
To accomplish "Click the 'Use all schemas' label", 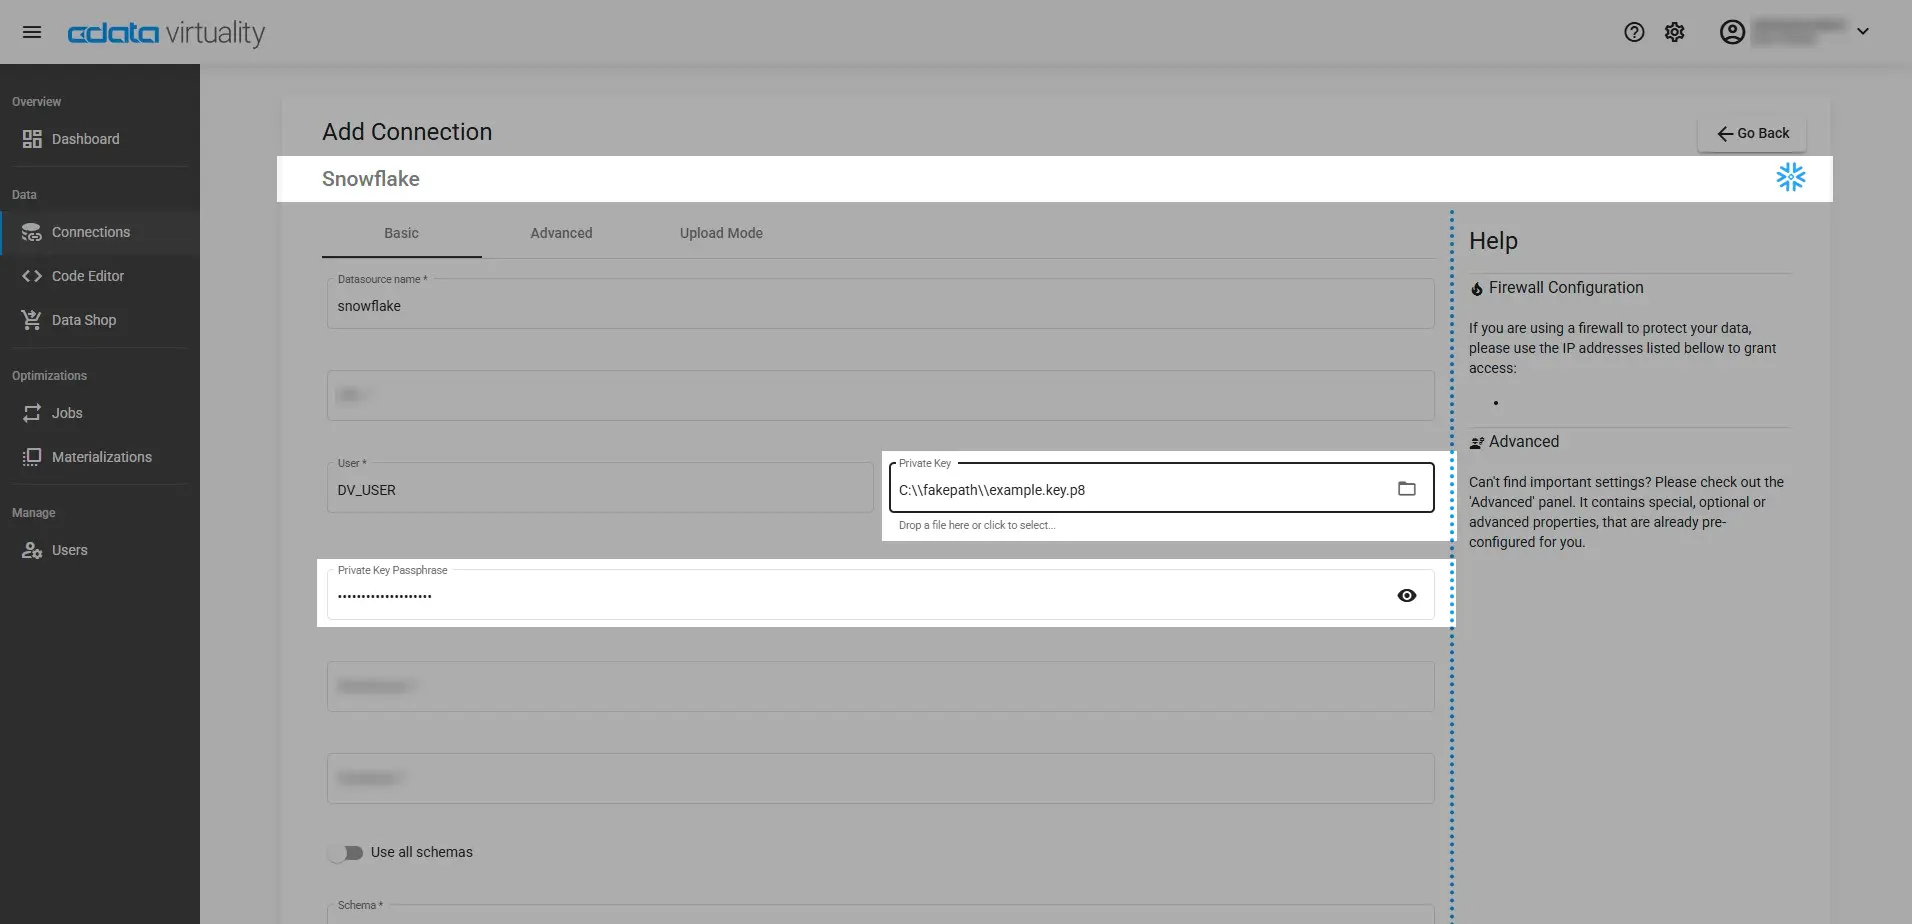I will pos(422,852).
